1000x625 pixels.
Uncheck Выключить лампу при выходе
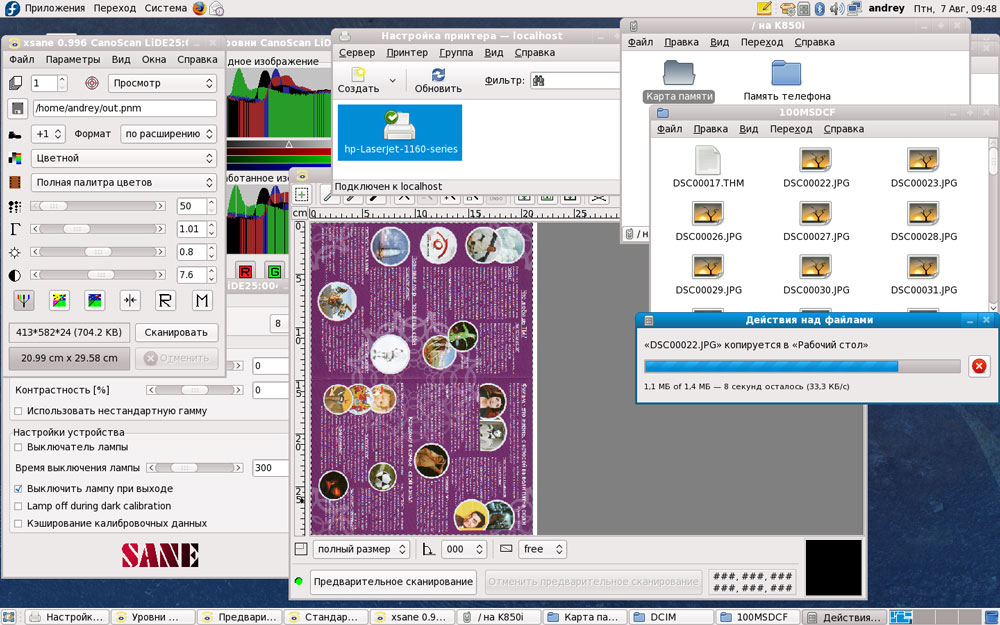click(18, 489)
